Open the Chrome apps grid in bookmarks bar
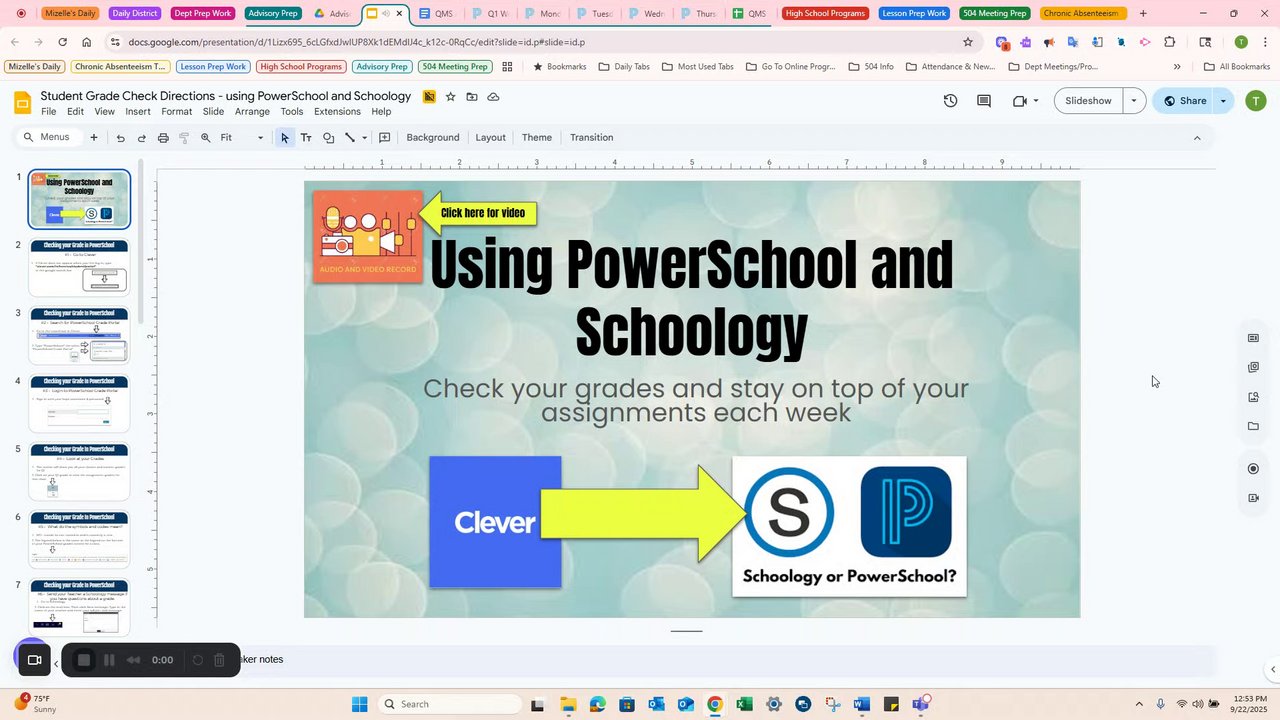This screenshot has width=1280, height=720. pyautogui.click(x=507, y=67)
